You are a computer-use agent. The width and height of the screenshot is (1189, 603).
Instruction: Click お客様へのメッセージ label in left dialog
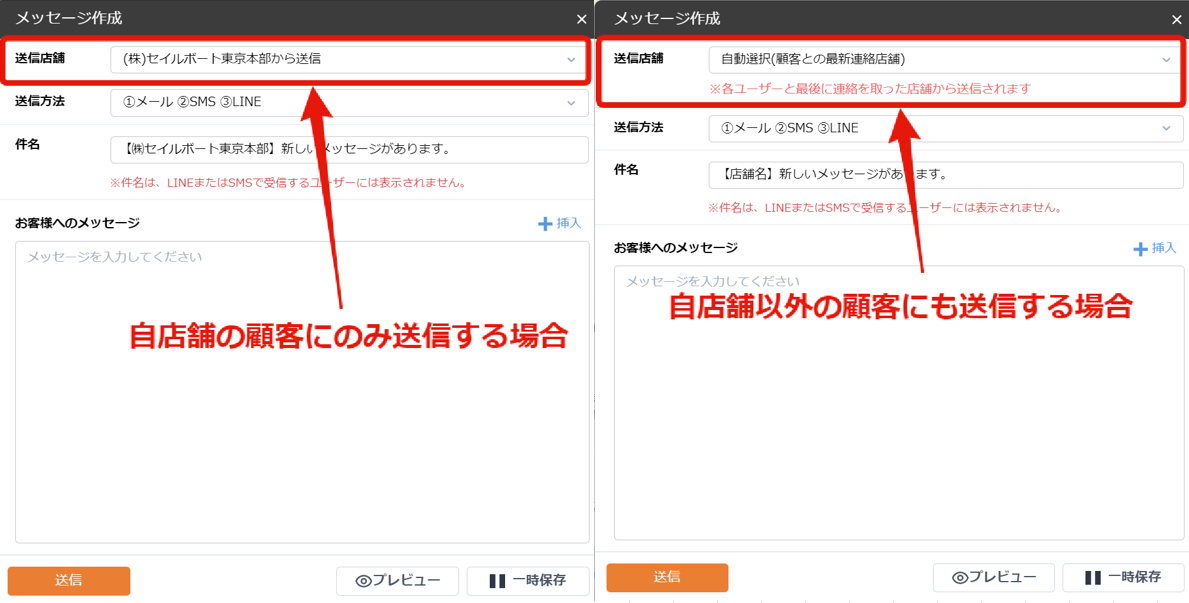point(77,223)
